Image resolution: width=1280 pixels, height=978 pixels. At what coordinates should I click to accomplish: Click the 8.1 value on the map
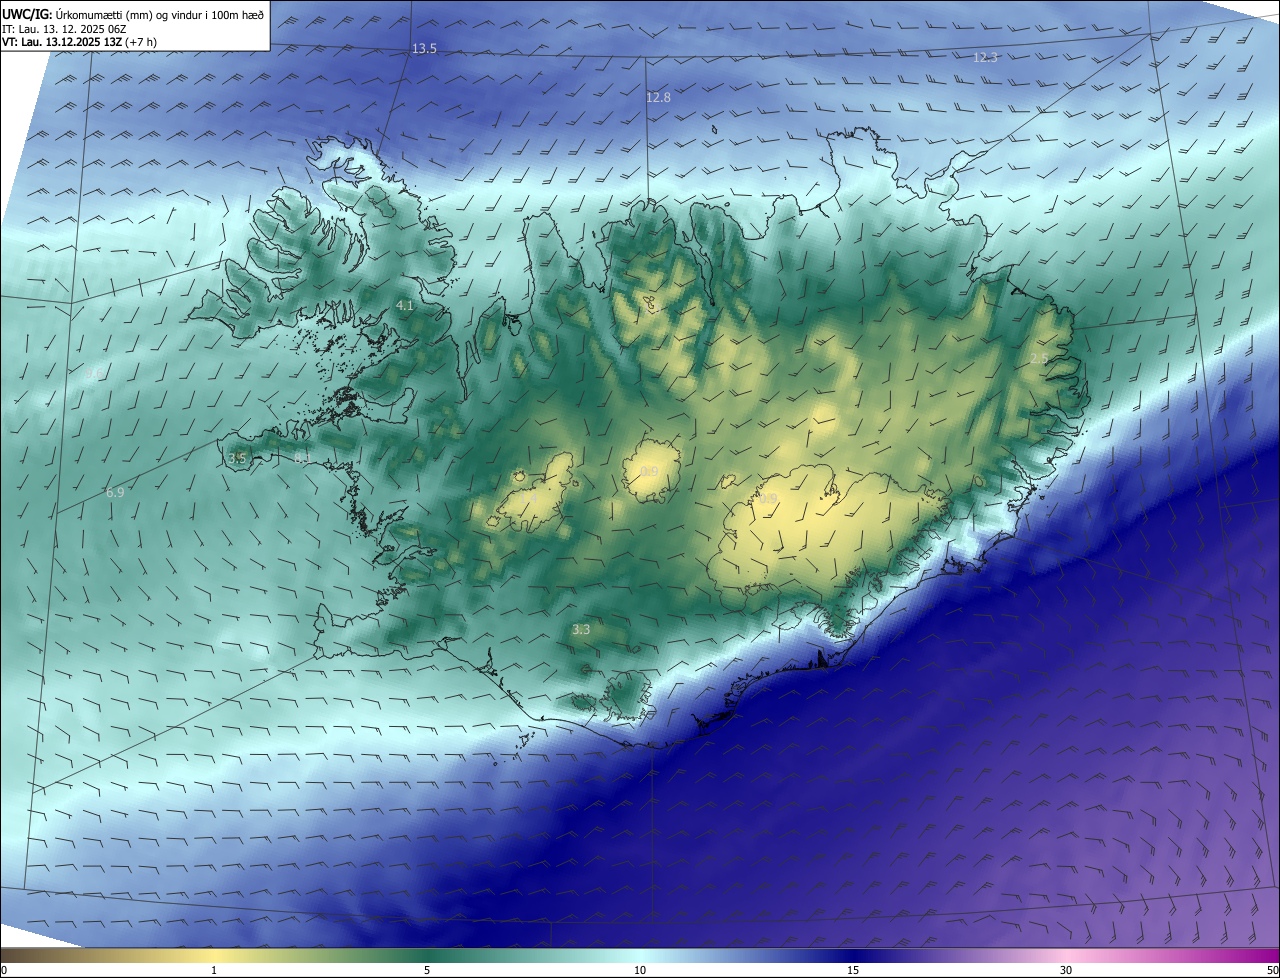(302, 458)
